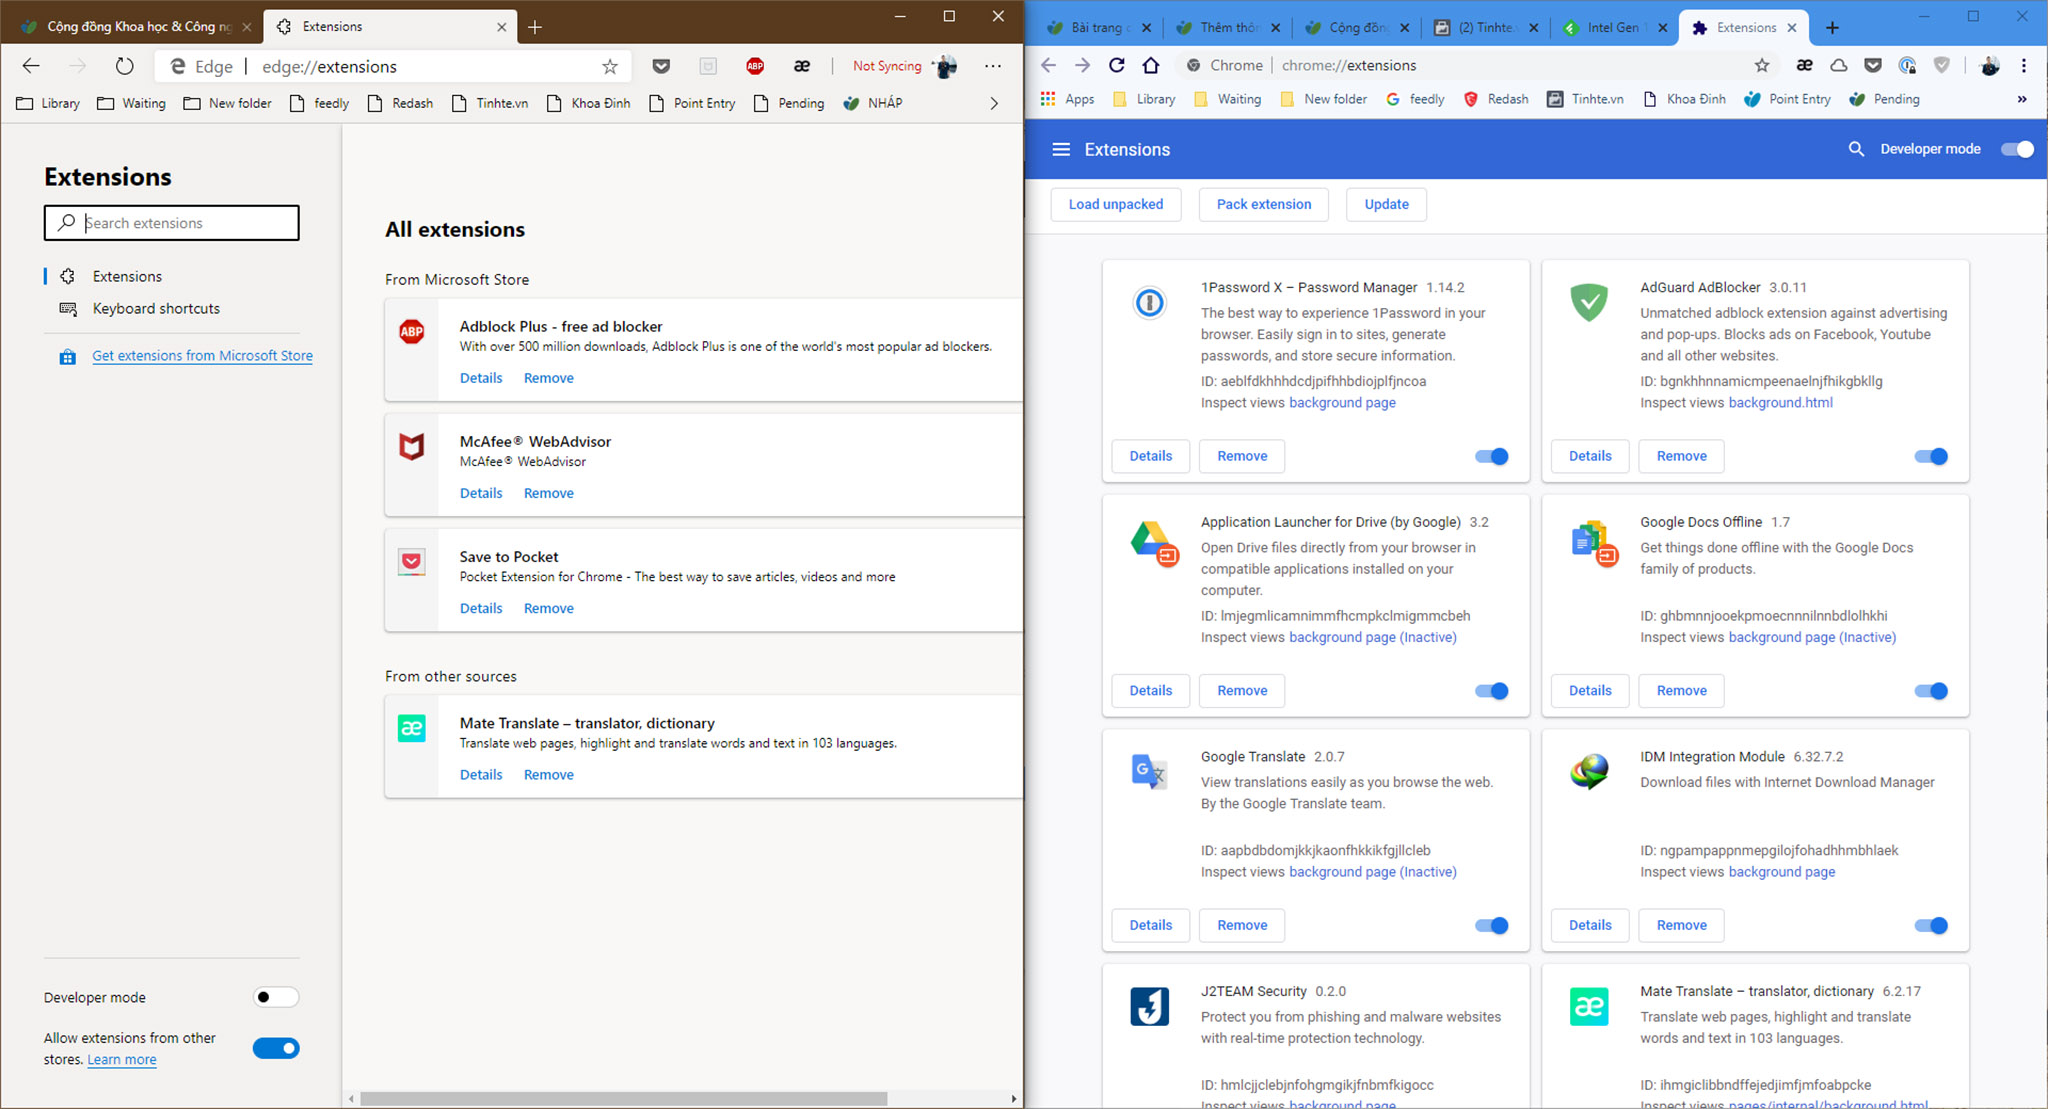This screenshot has height=1109, width=2048.
Task: Turn off Chrome Developer mode
Action: click(x=2017, y=149)
